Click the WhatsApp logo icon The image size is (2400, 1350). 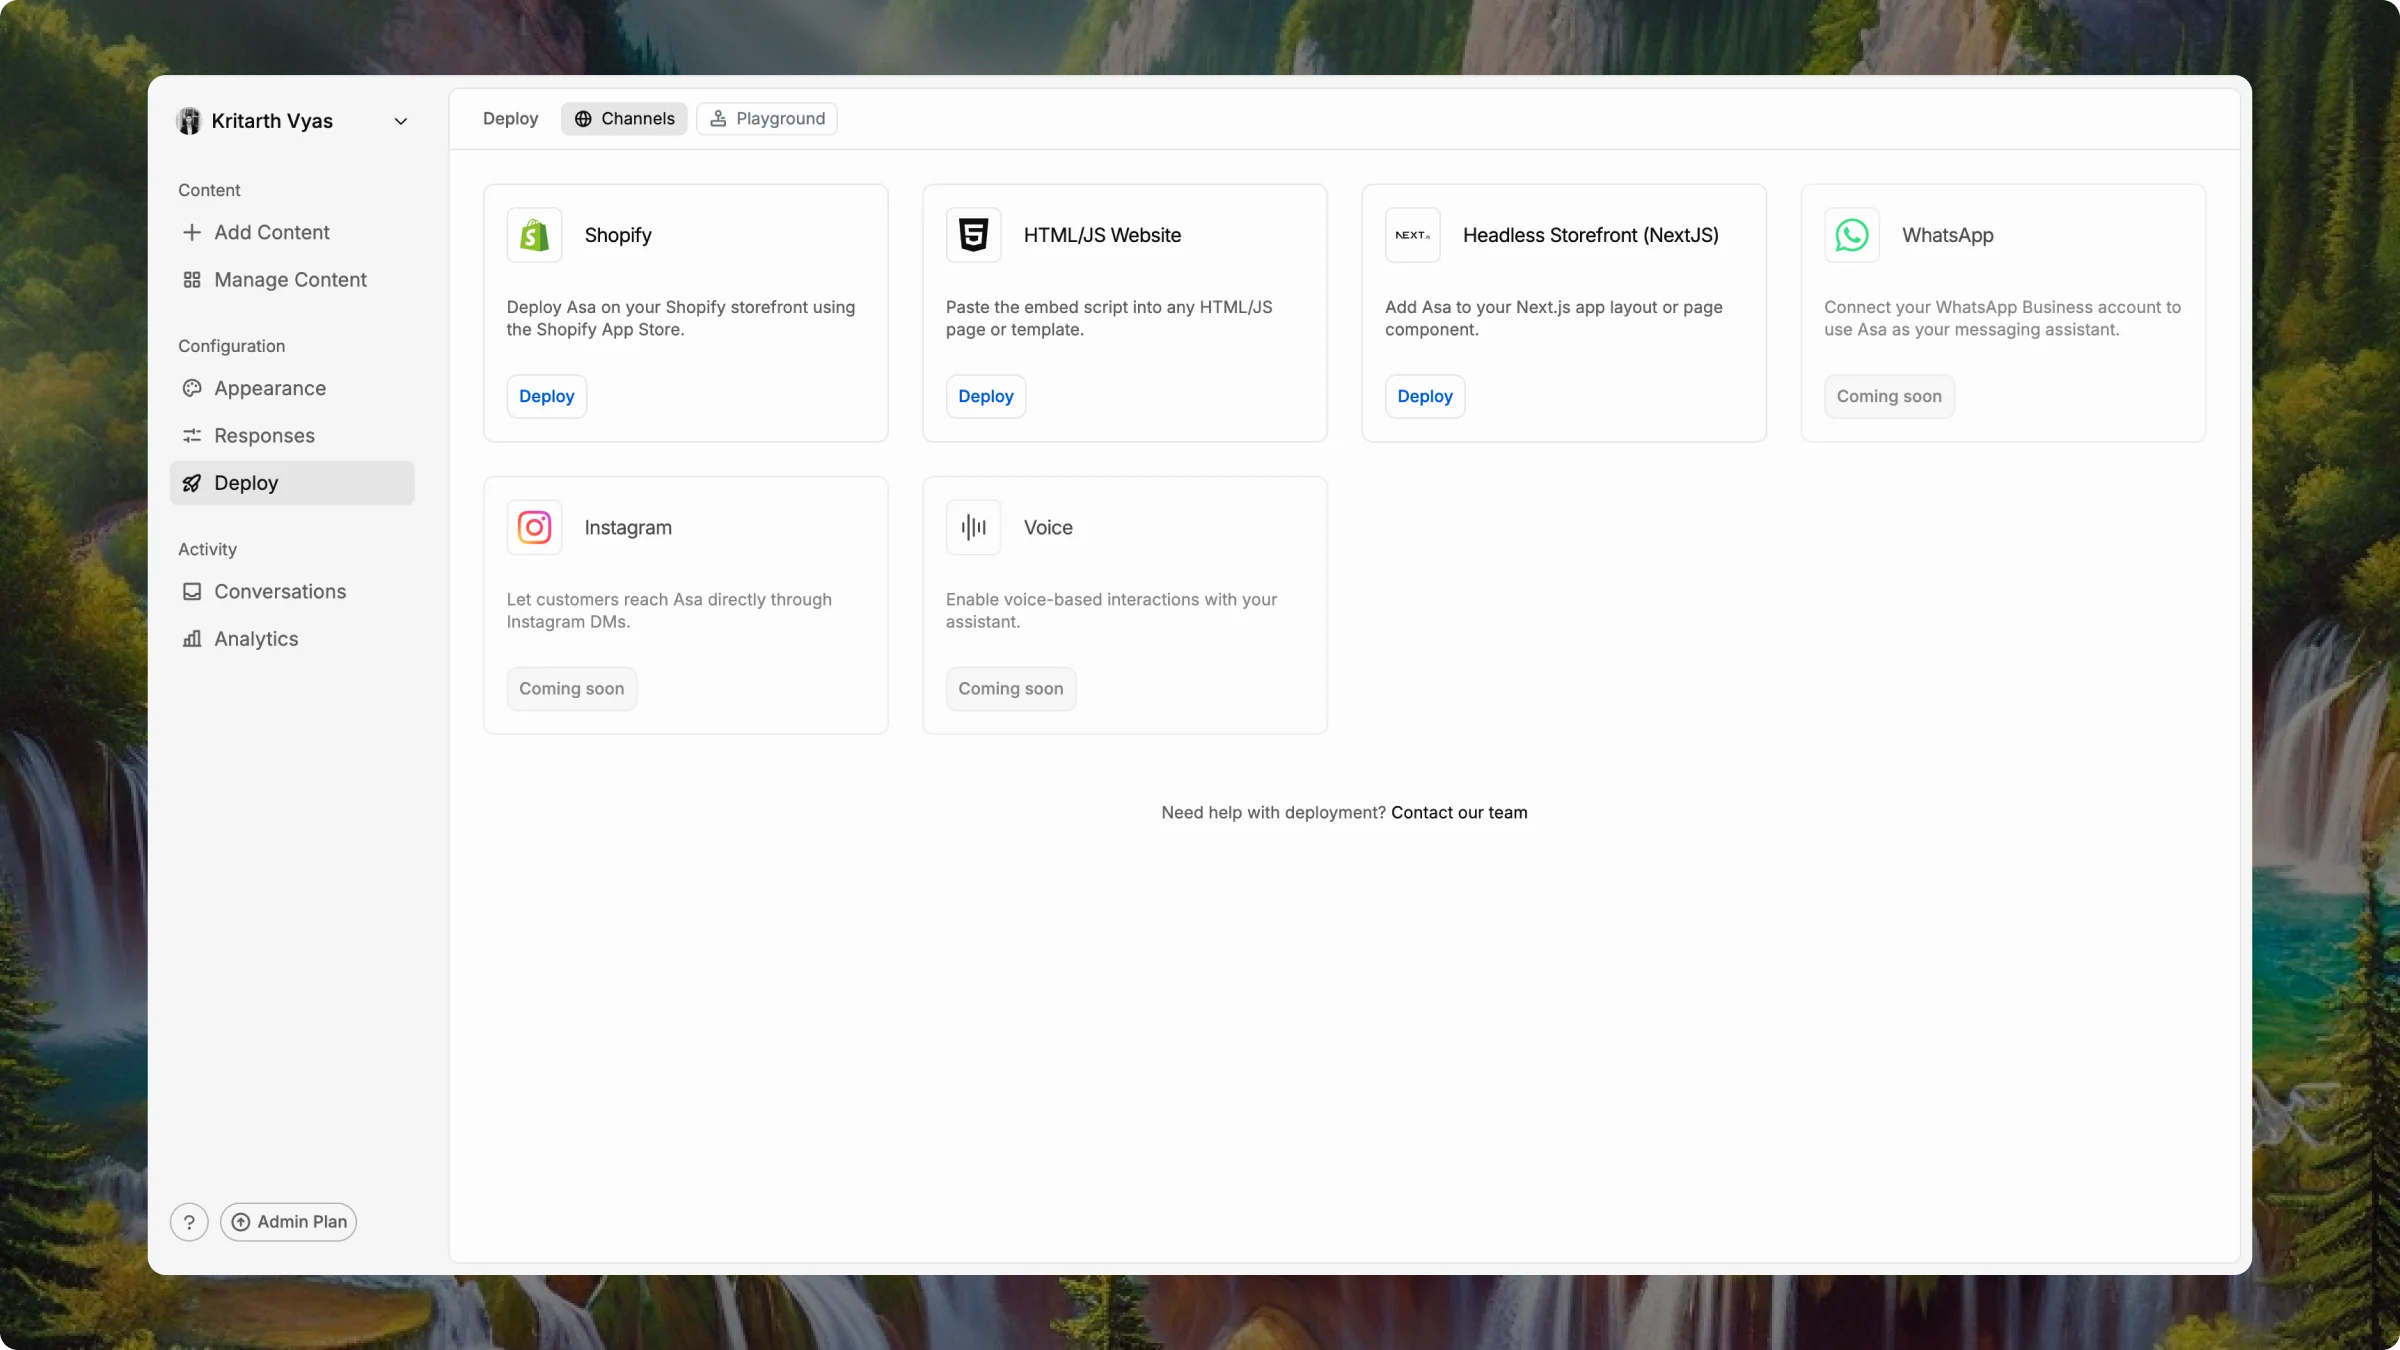tap(1851, 235)
